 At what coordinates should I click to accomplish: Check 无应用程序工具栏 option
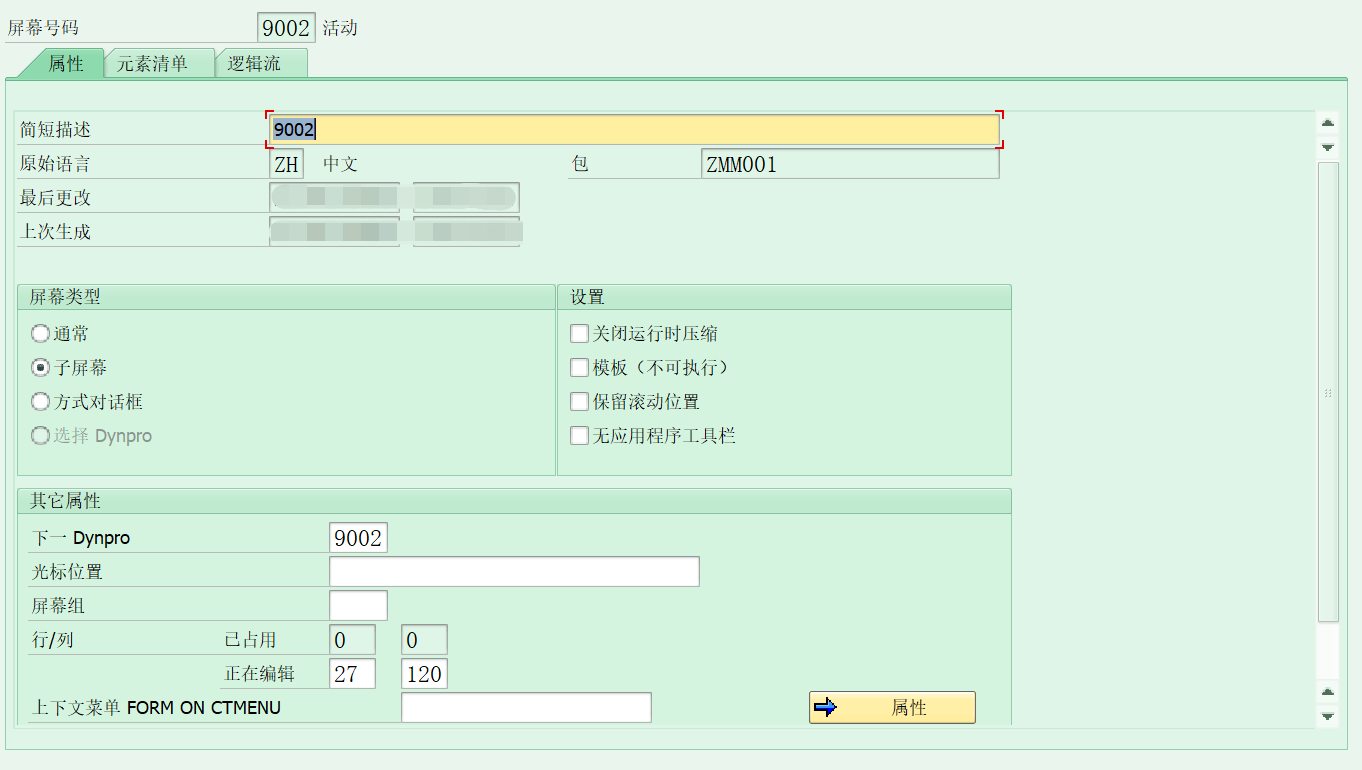579,435
